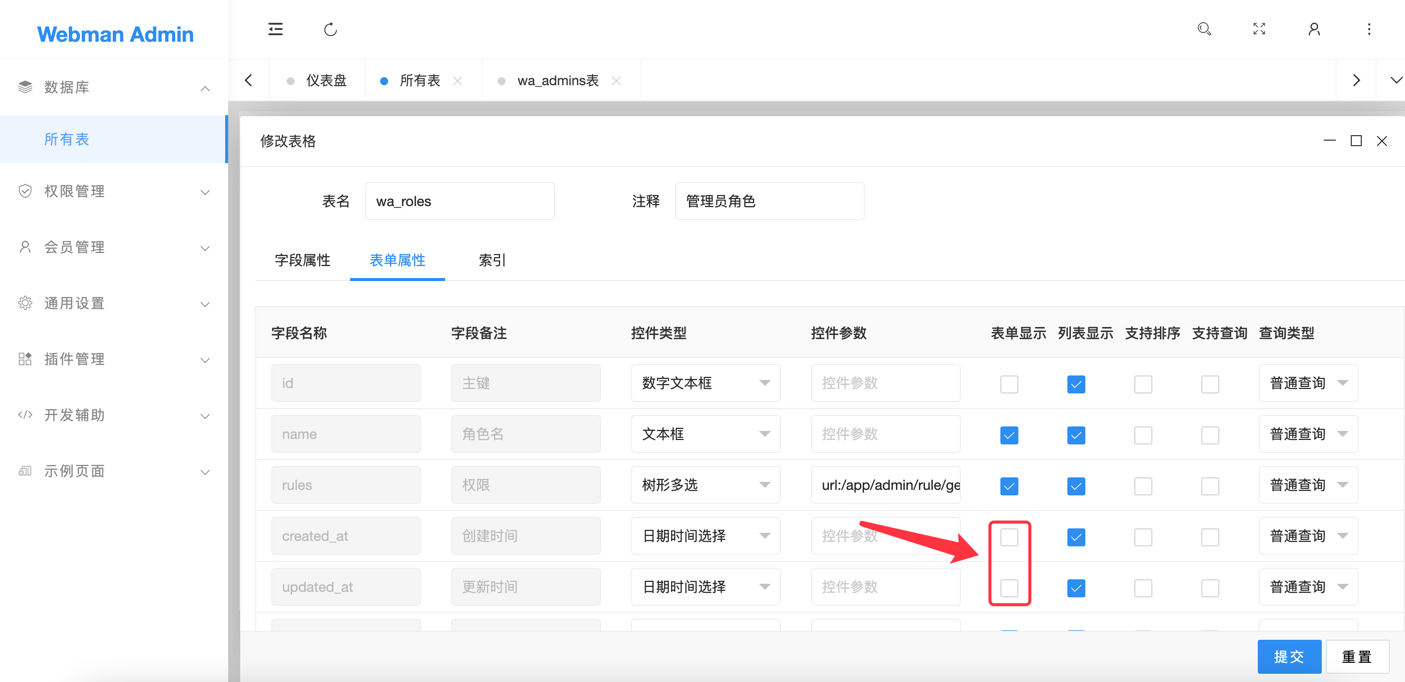Open 控件类型 dropdown for the id row
Viewport: 1405px width, 682px height.
click(x=706, y=383)
